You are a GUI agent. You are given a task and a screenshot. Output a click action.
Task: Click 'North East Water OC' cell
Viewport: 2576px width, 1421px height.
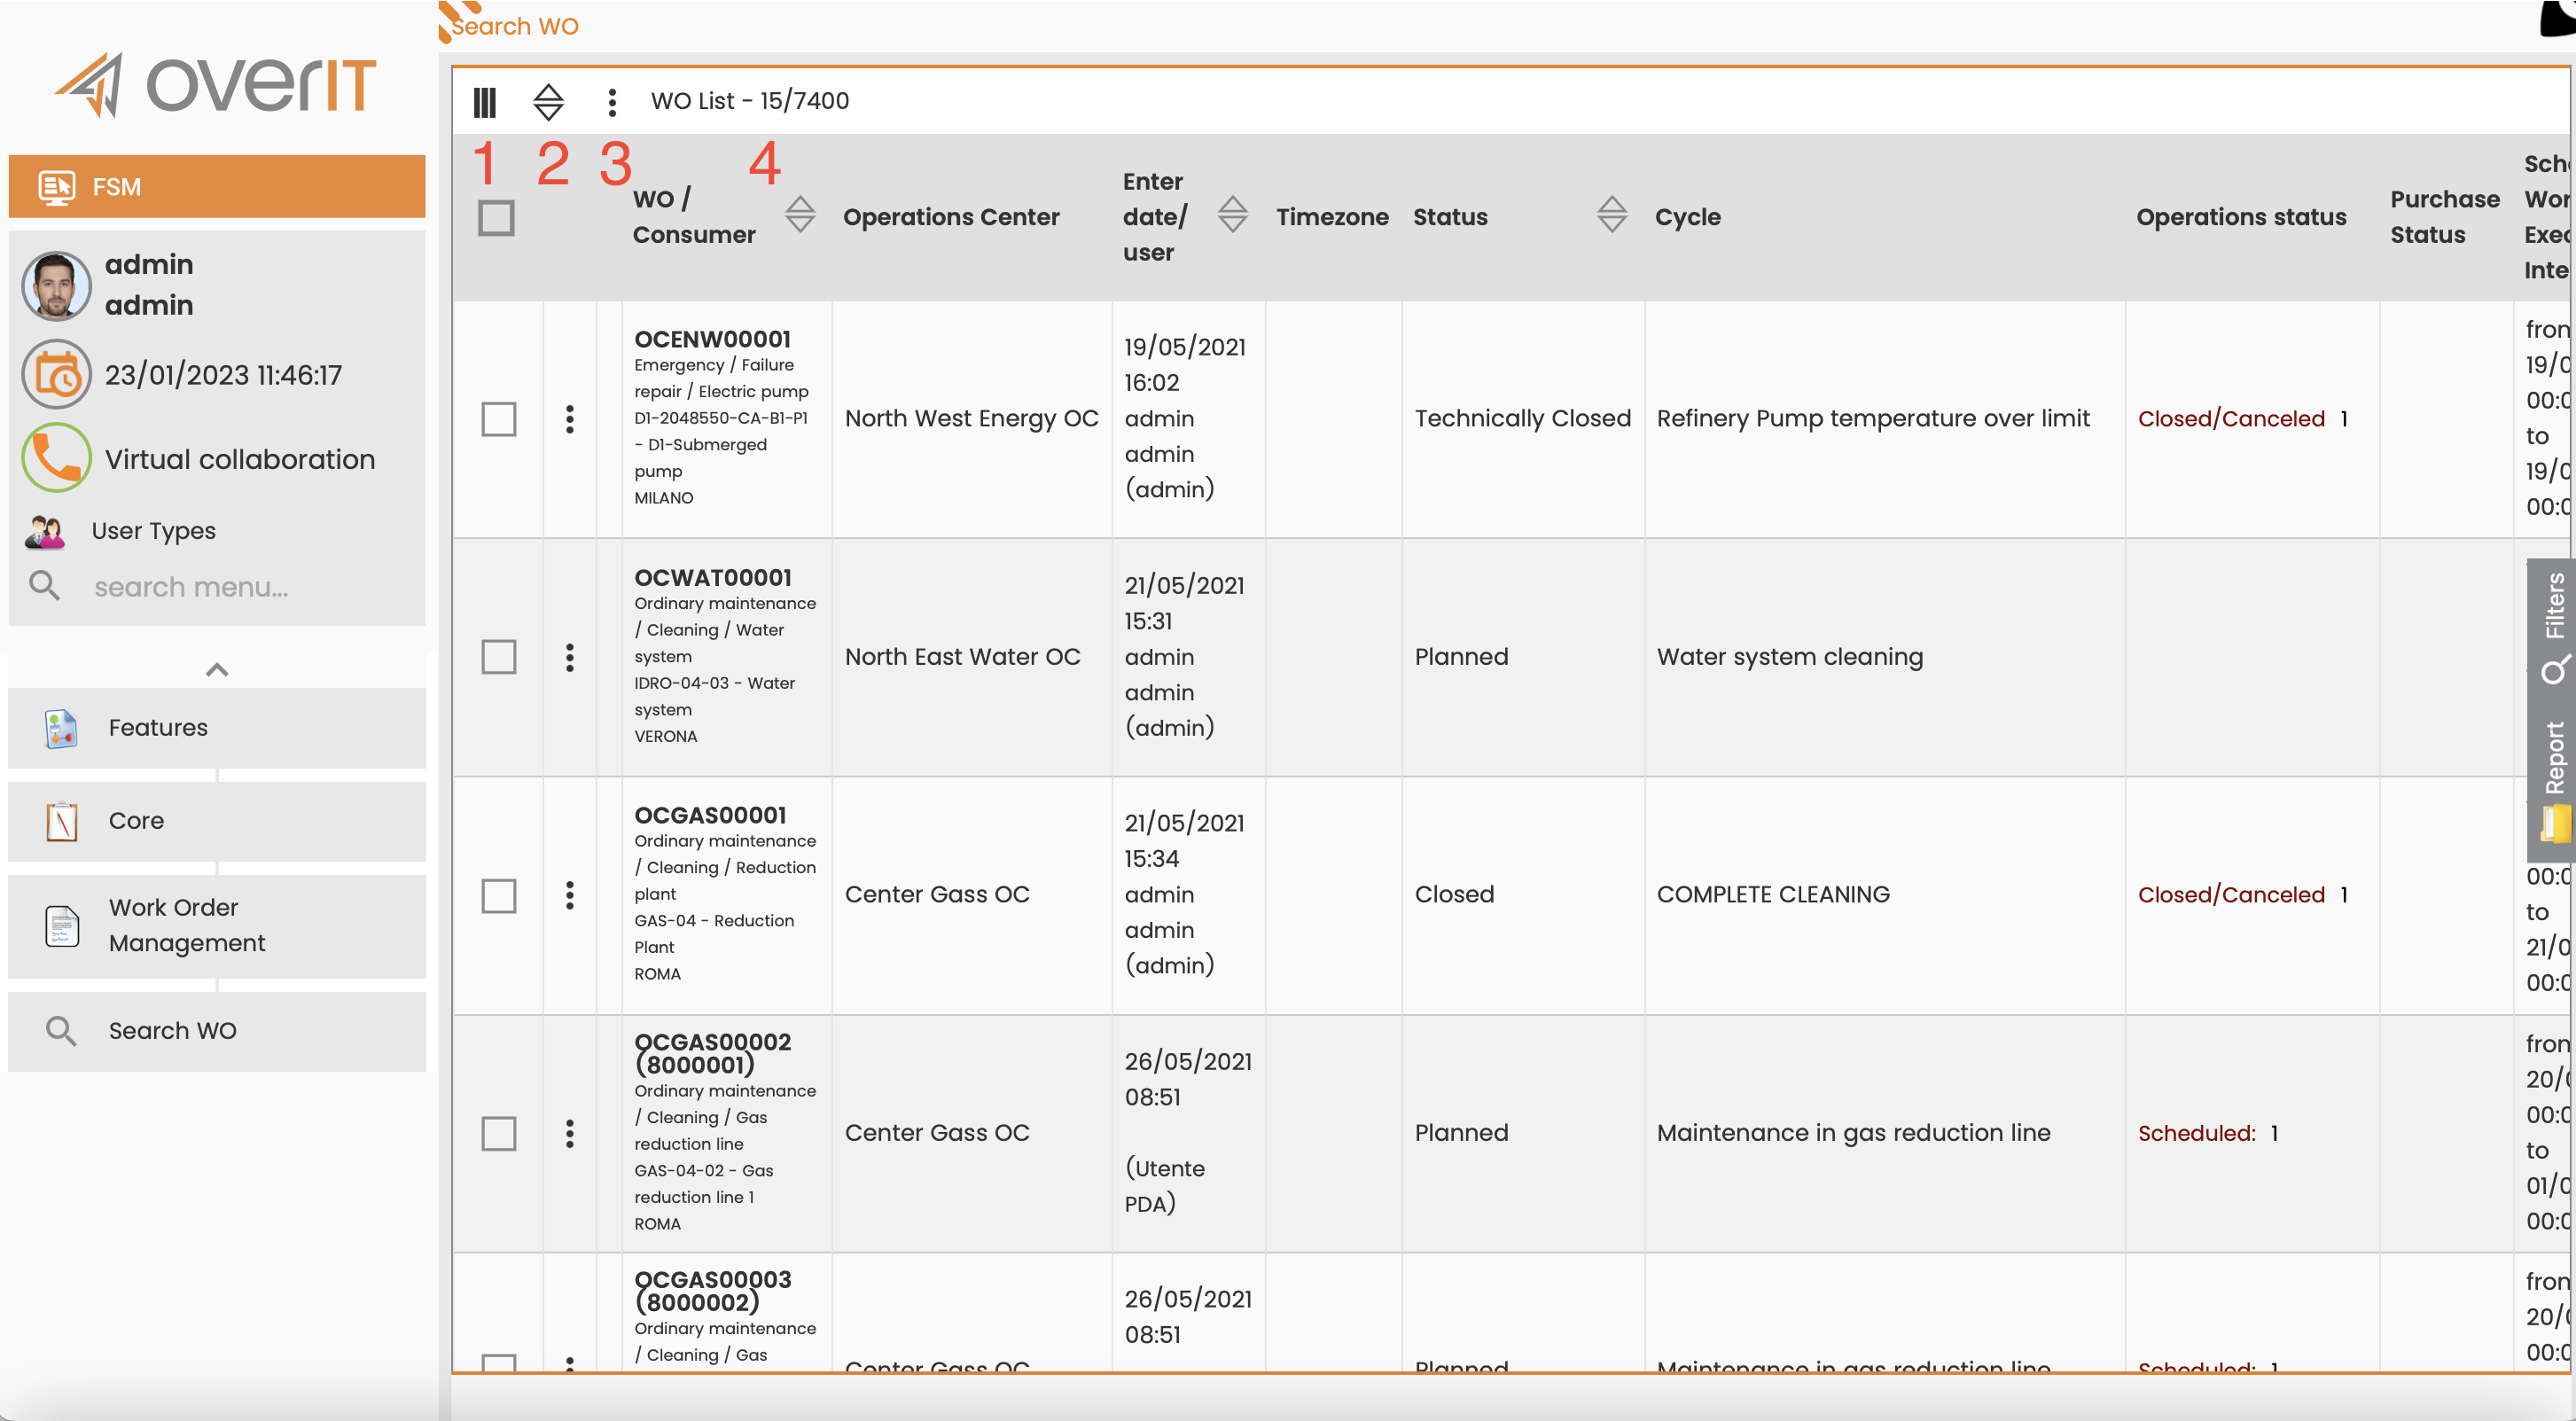point(963,657)
